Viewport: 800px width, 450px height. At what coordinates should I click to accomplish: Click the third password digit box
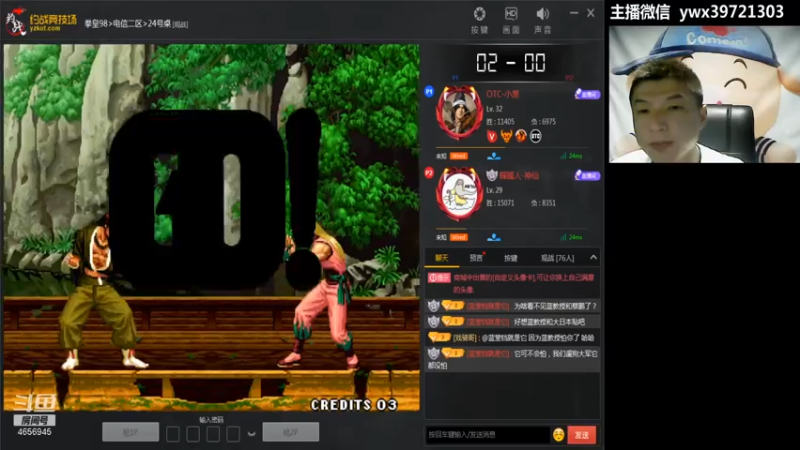(213, 434)
